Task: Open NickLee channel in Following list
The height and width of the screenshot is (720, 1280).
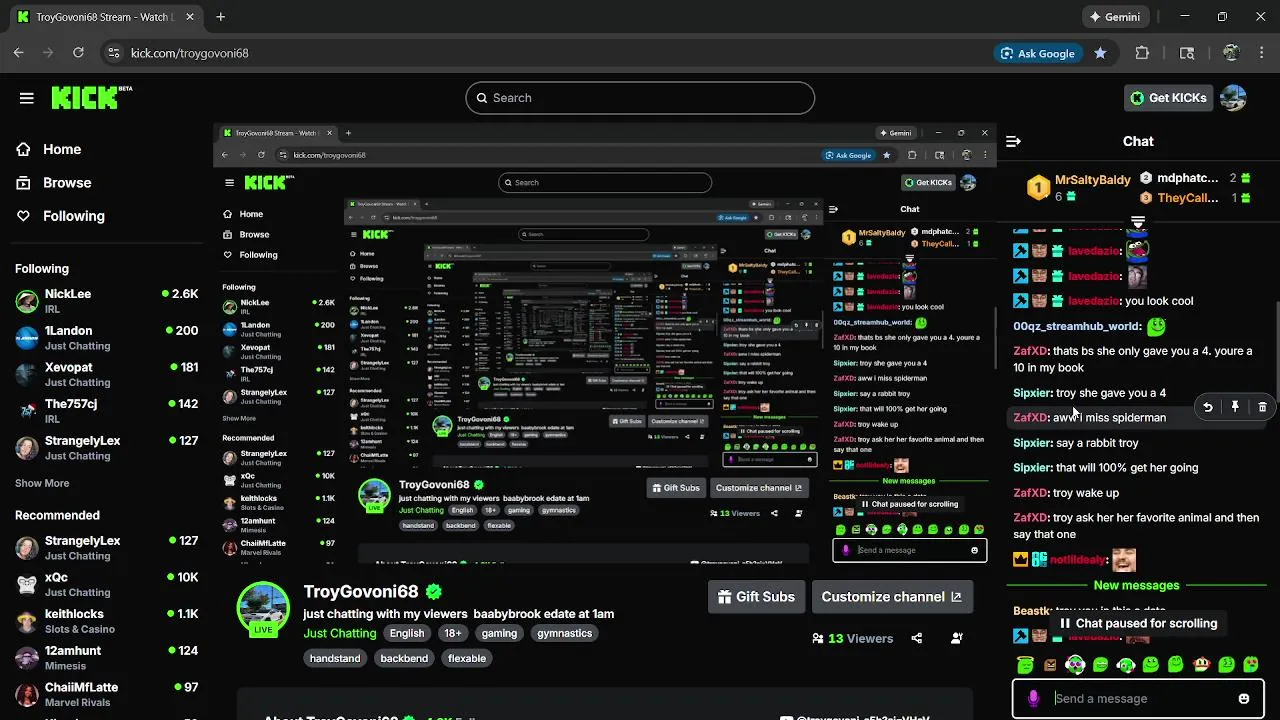Action: coord(106,301)
